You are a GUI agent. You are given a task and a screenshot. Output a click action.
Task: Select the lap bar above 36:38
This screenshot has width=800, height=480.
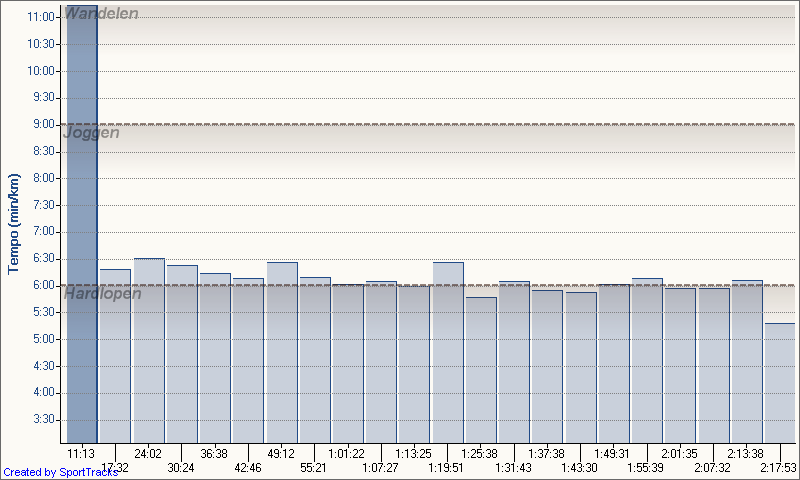point(215,358)
